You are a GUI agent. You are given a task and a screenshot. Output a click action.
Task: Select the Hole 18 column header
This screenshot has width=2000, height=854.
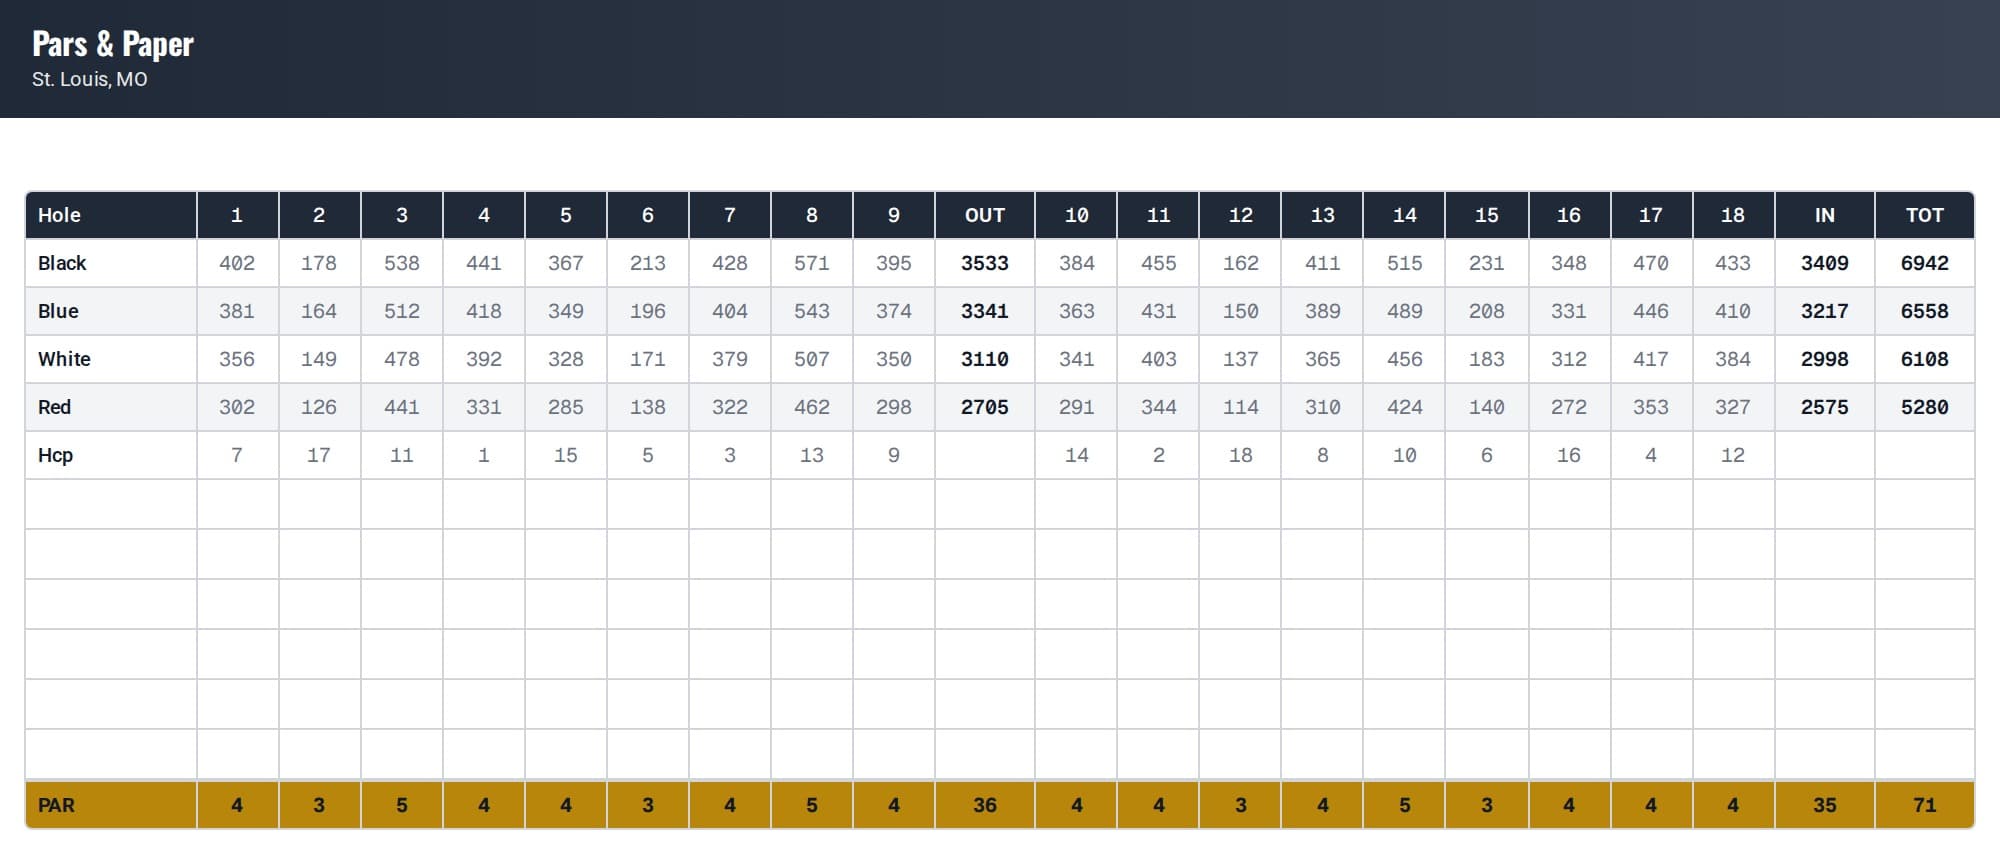pyautogui.click(x=1733, y=215)
